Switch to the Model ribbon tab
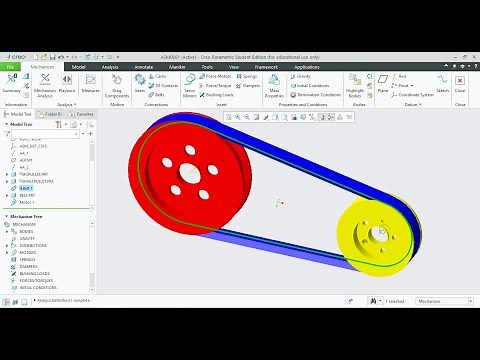Screen dimensions: 480x360 (x=79, y=67)
